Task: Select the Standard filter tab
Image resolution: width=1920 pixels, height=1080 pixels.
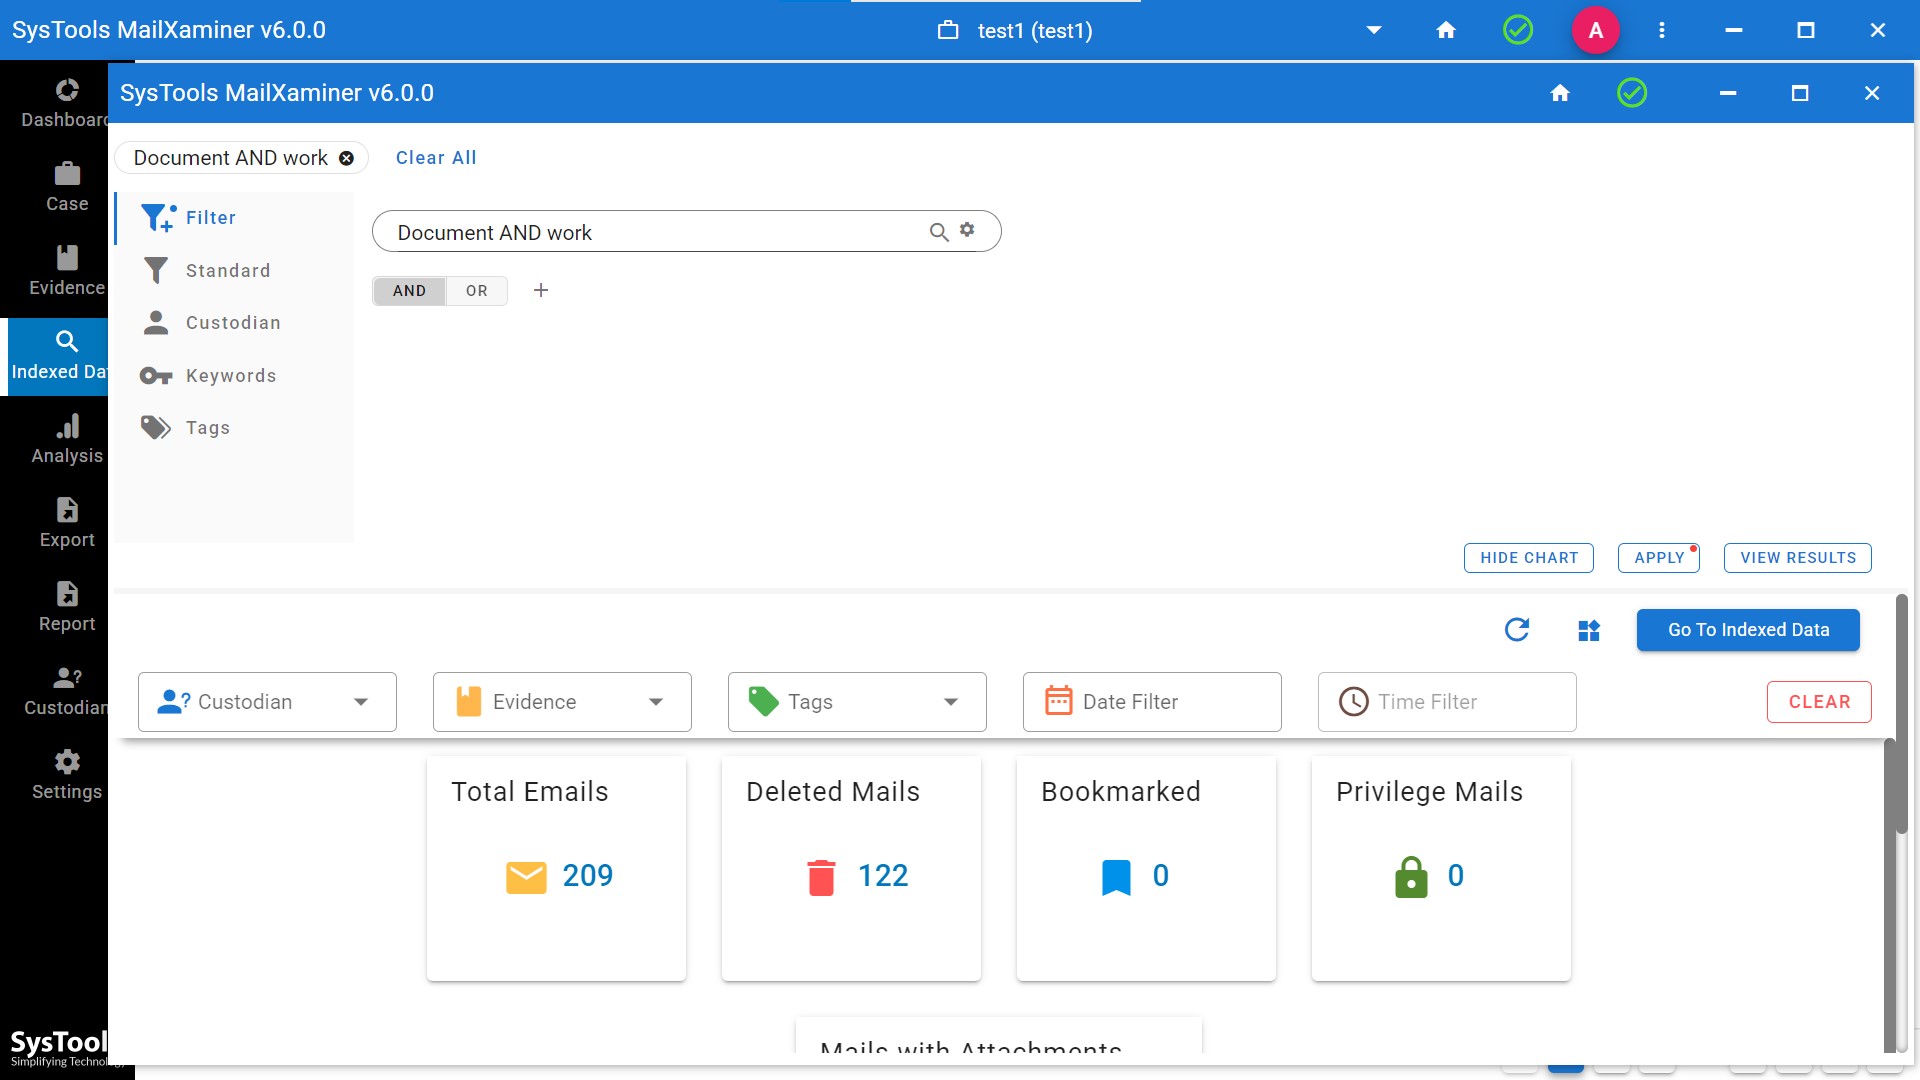Action: click(x=234, y=271)
